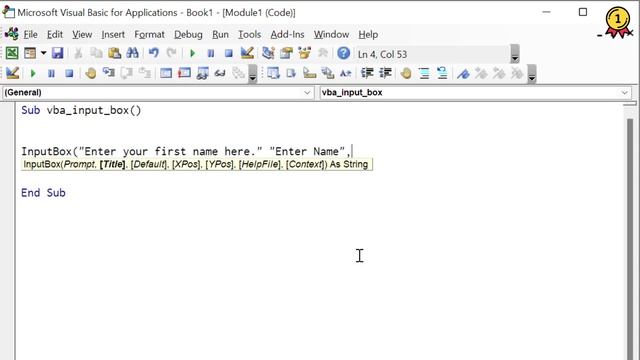Open the Format menu
This screenshot has height=360, width=640.
click(149, 35)
